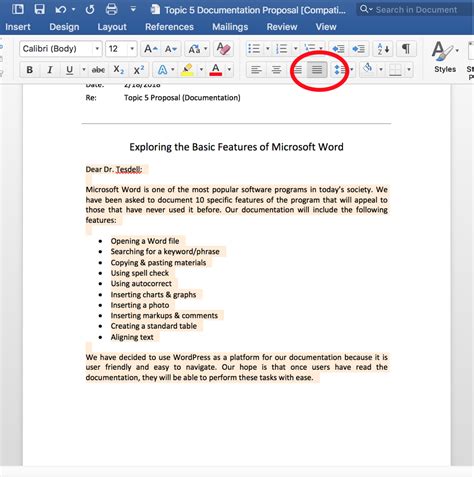Increase the paragraph indent

359,49
